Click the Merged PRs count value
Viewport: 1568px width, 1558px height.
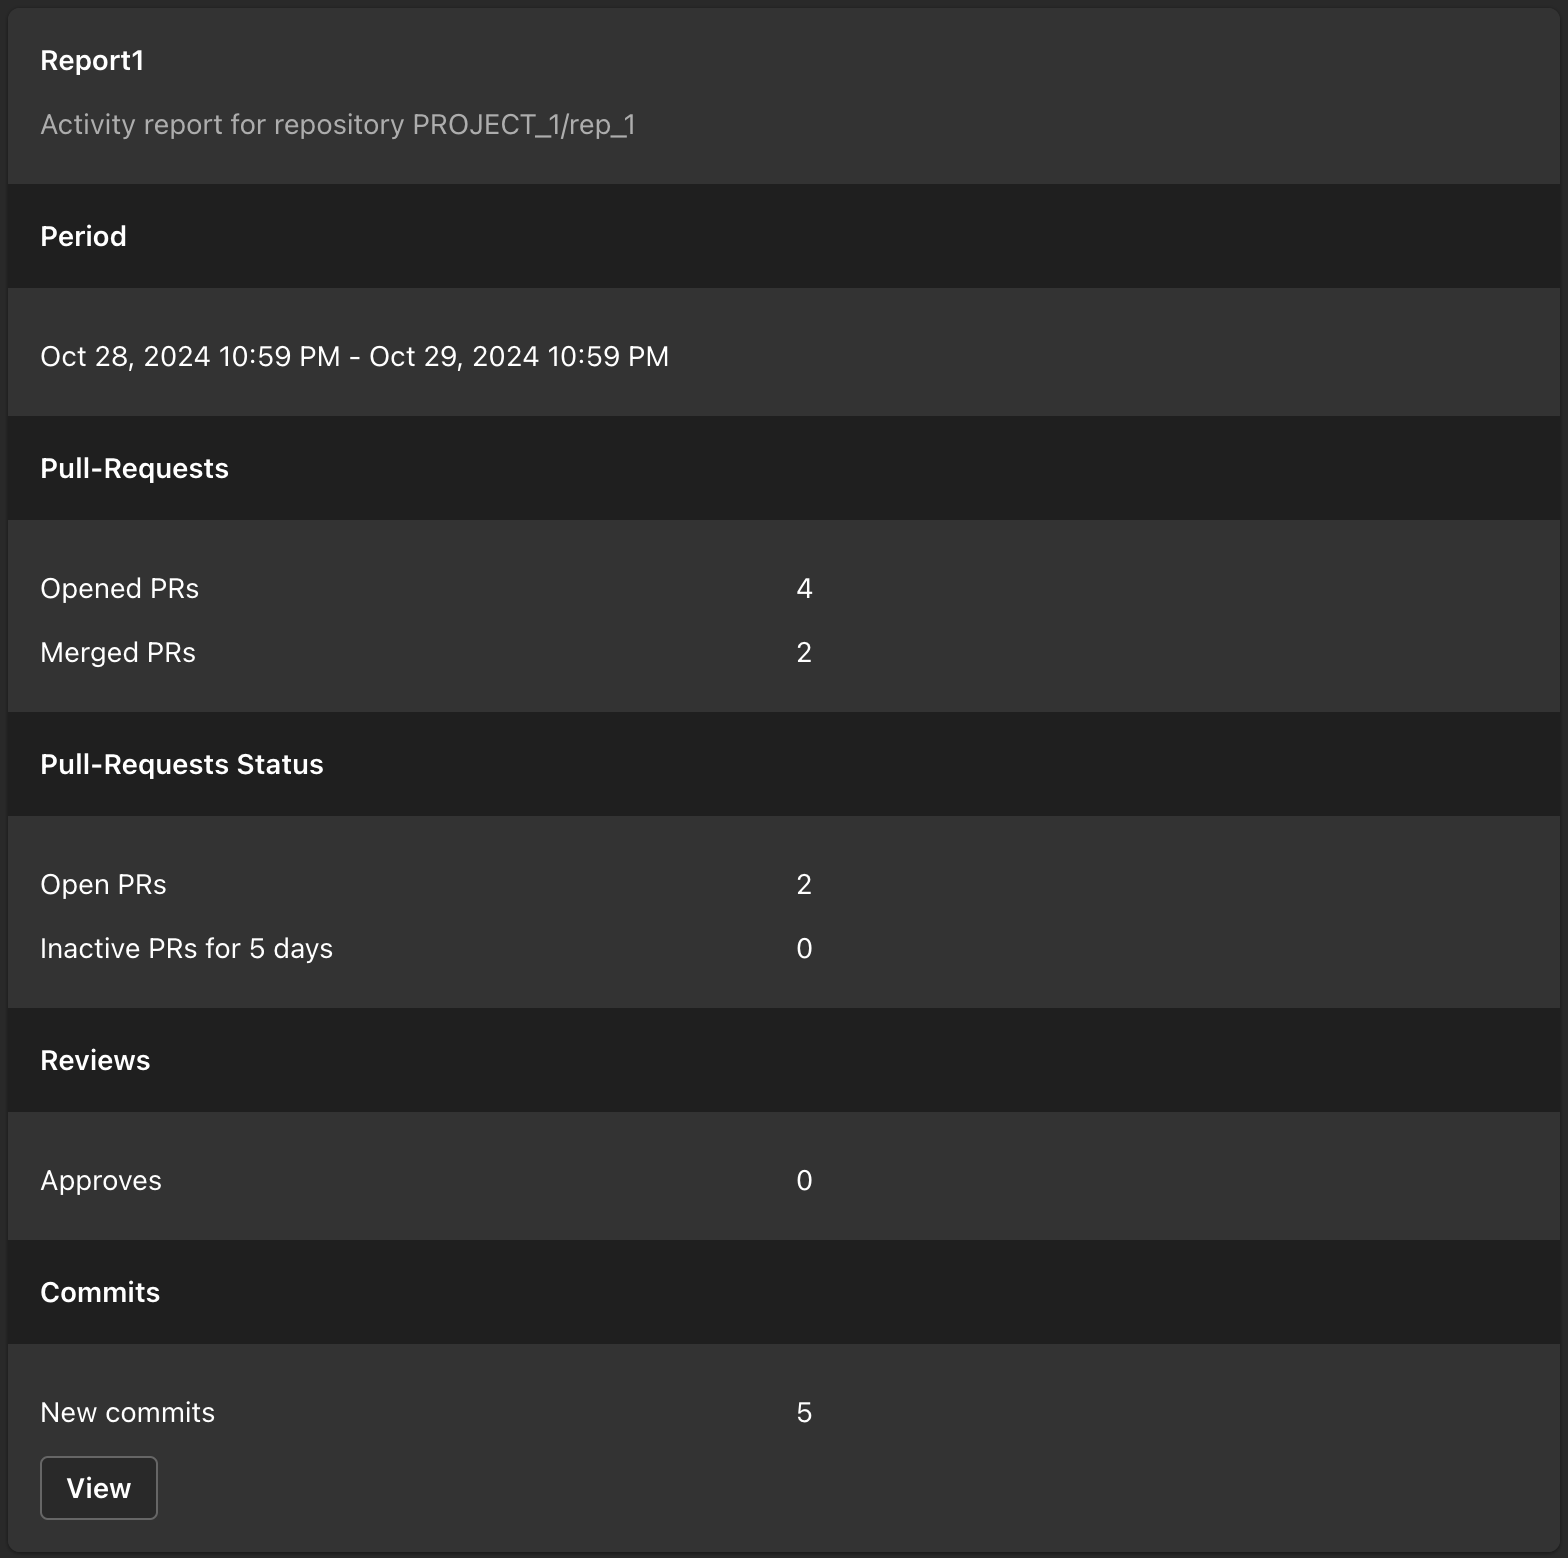tap(804, 653)
